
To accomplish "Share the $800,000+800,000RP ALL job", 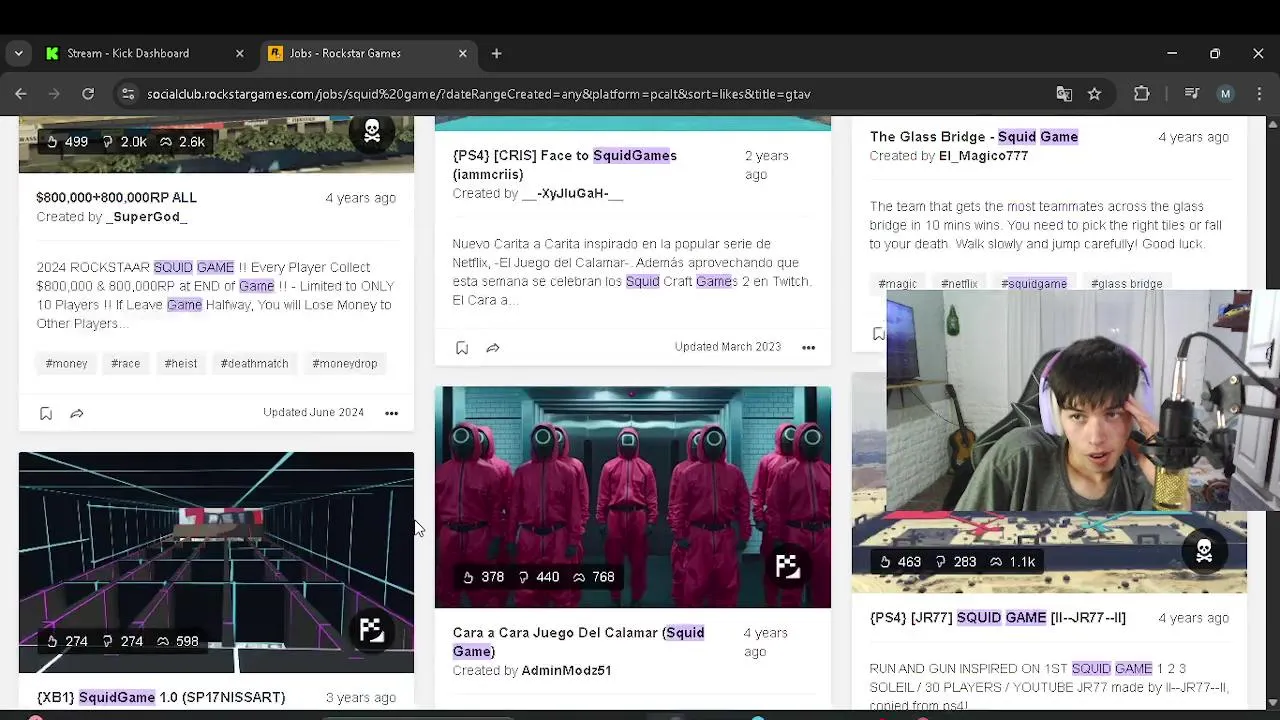I will click(77, 413).
